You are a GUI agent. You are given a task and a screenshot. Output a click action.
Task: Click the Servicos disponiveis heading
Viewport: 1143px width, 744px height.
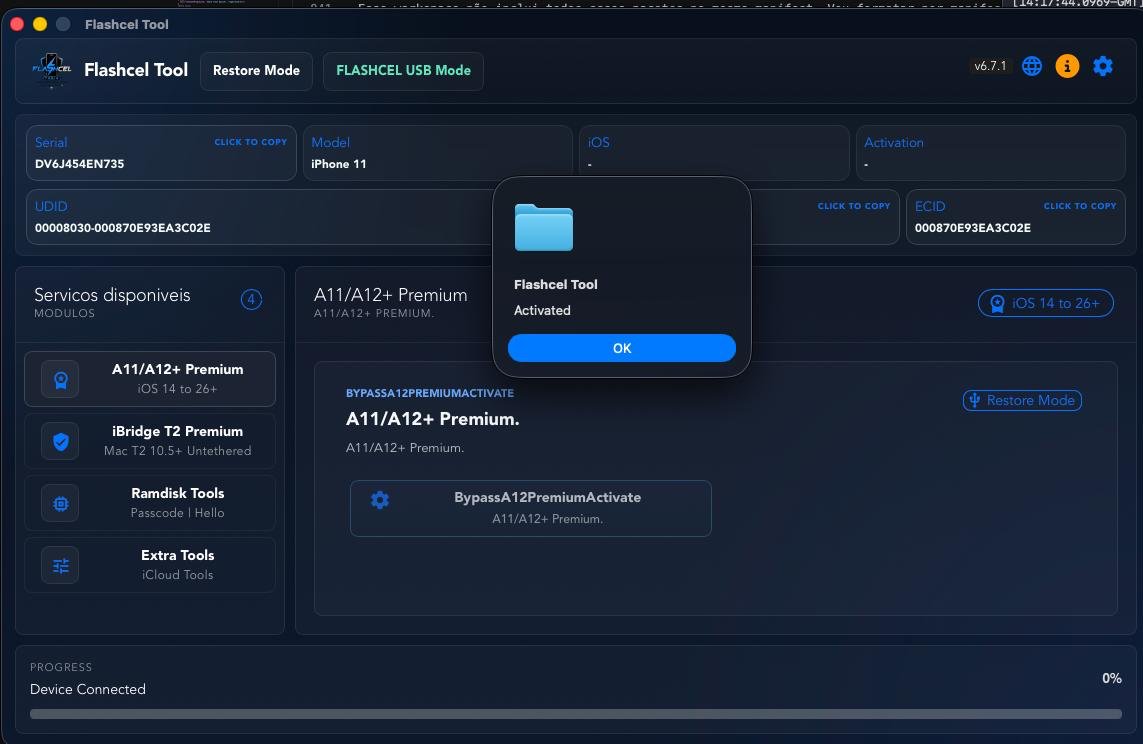[112, 295]
